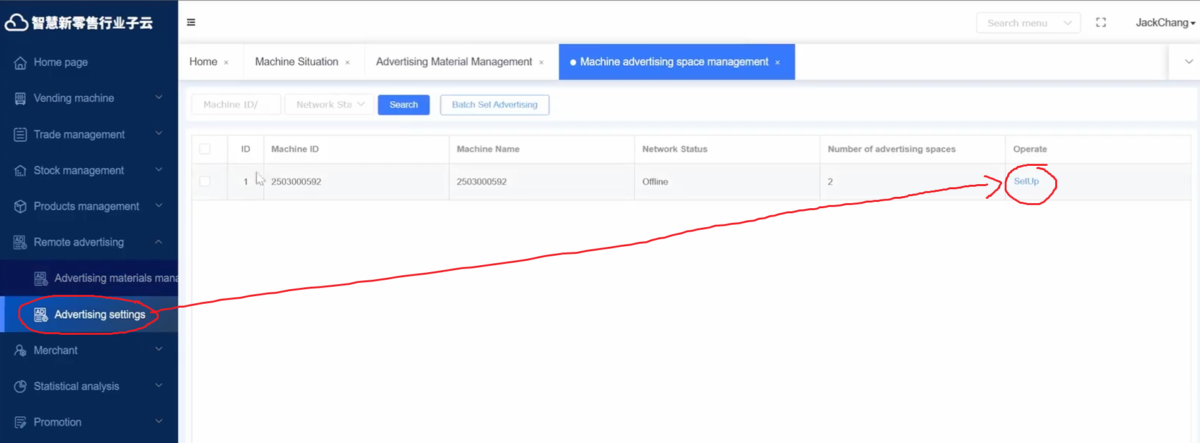
Task: Collapse the Remote advertising menu section
Action: pos(158,242)
